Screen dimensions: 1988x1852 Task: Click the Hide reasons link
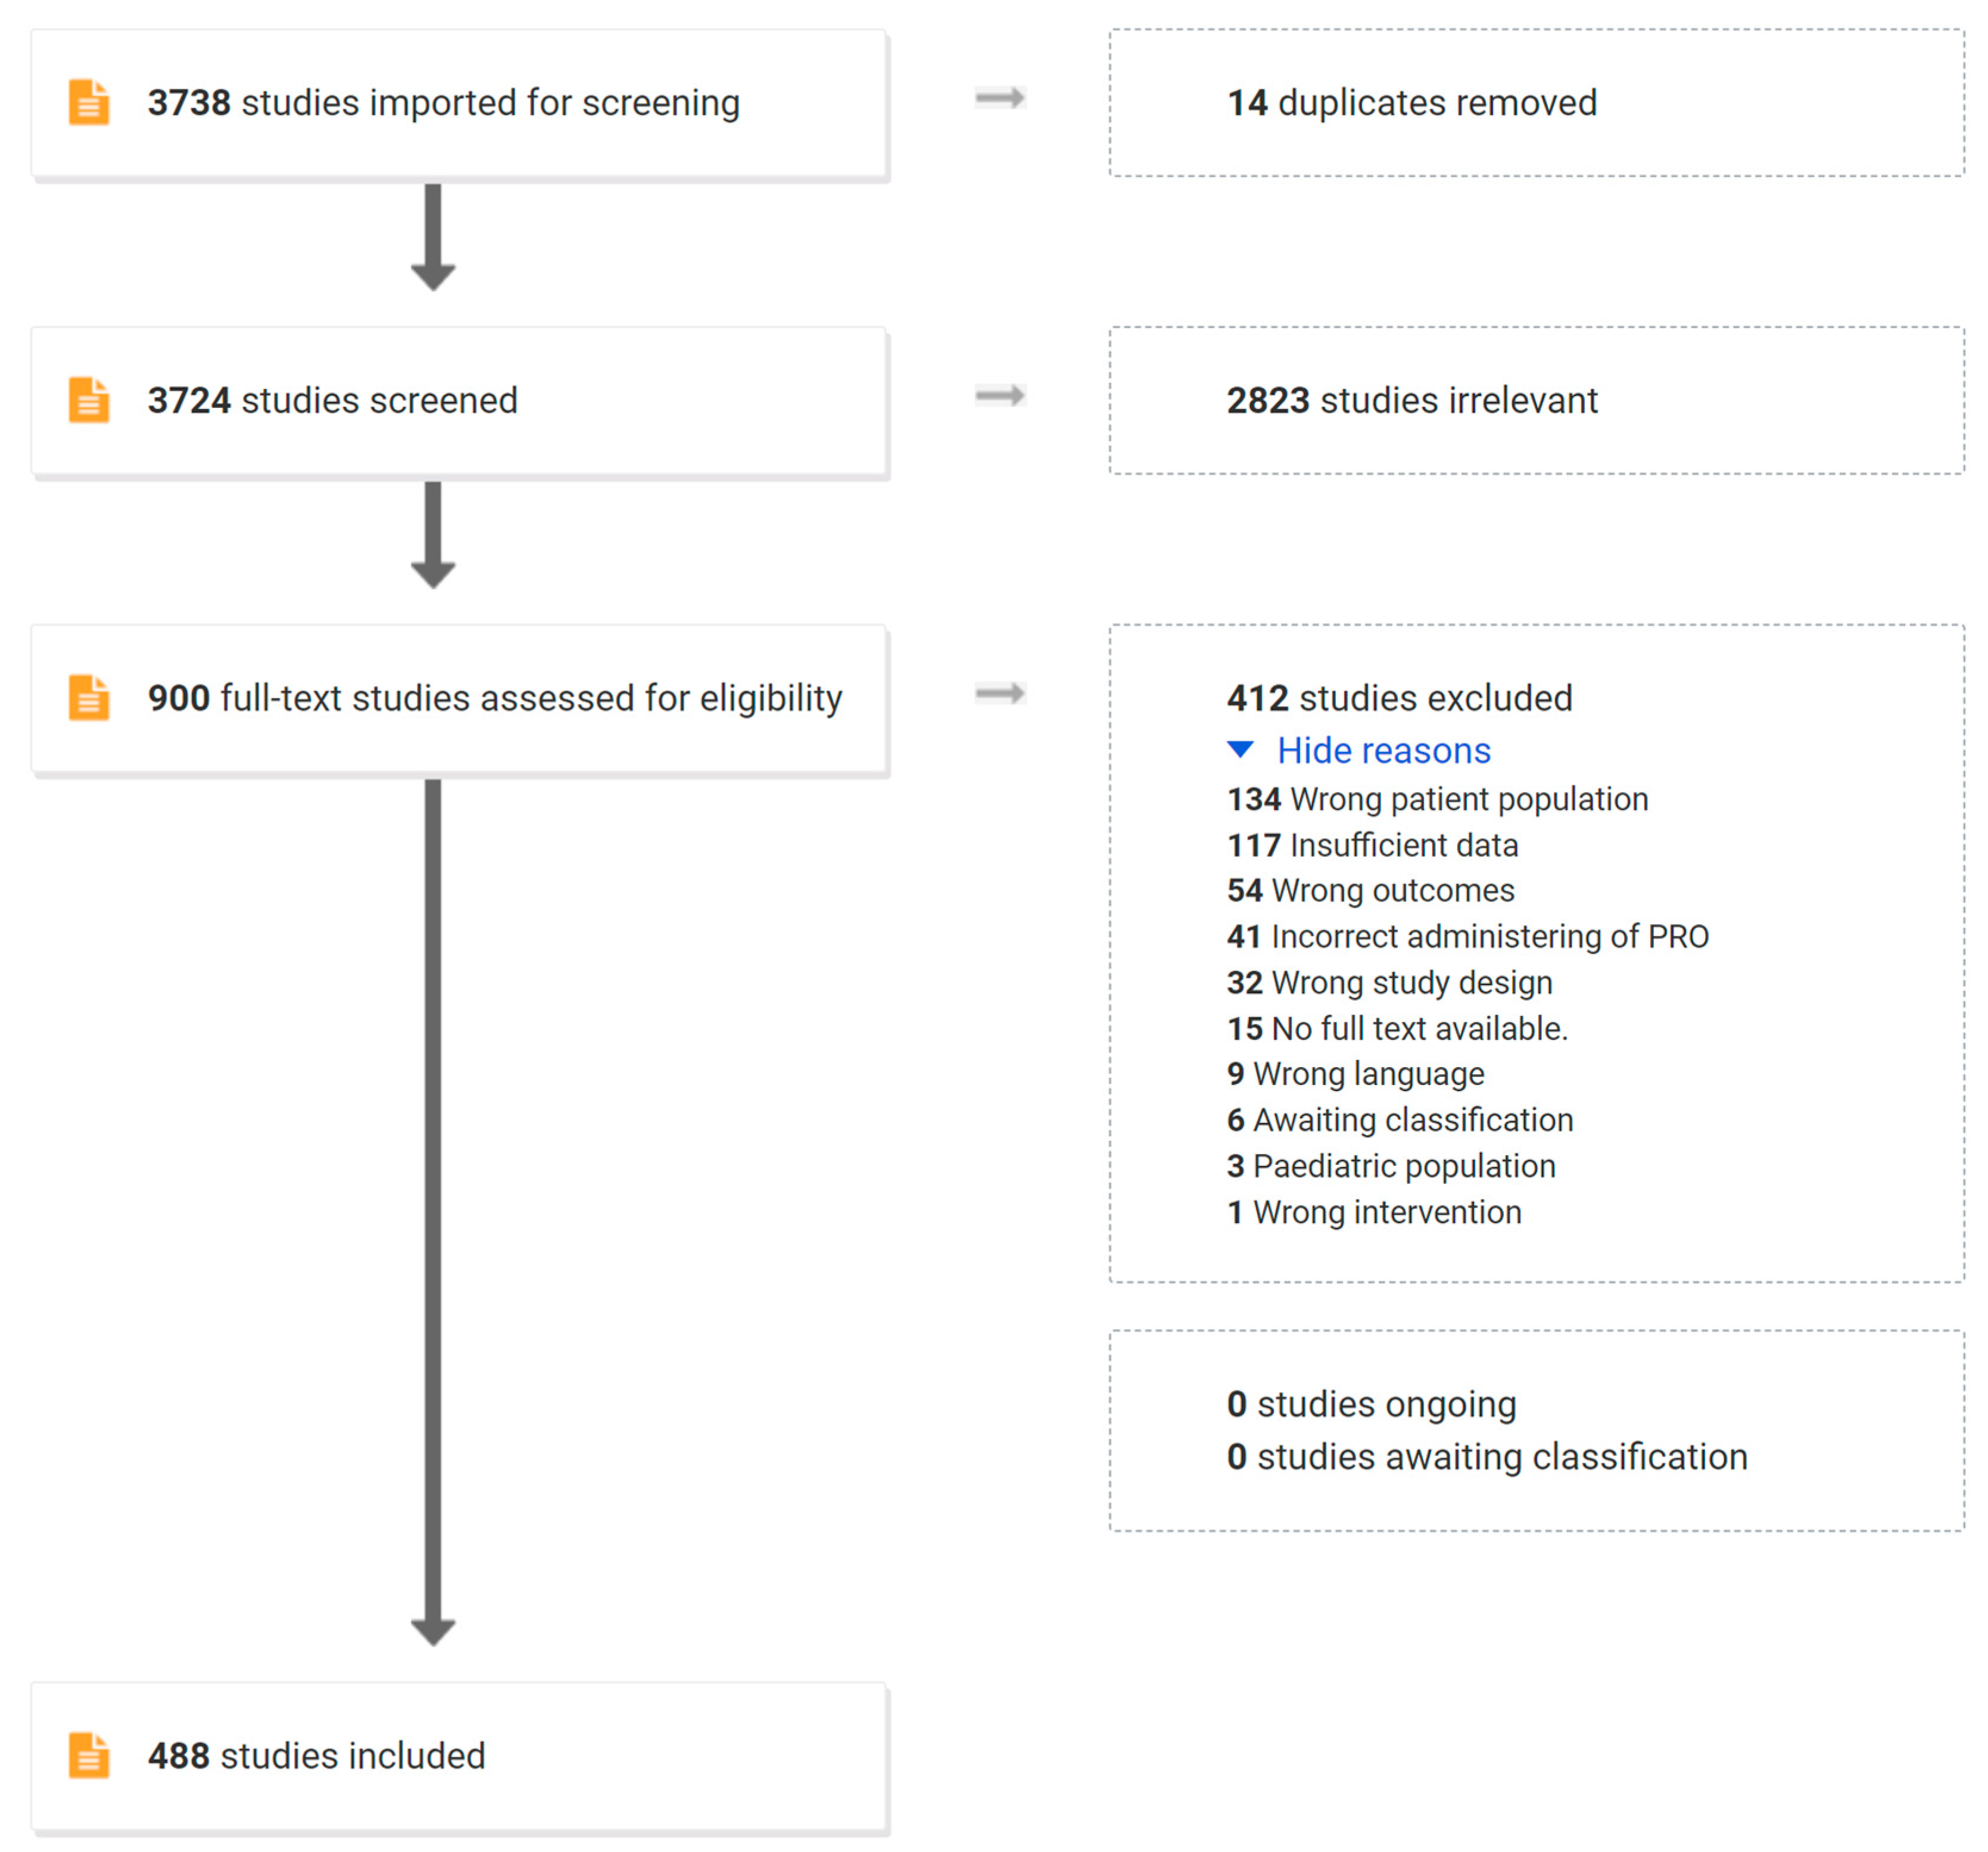[x=1383, y=750]
